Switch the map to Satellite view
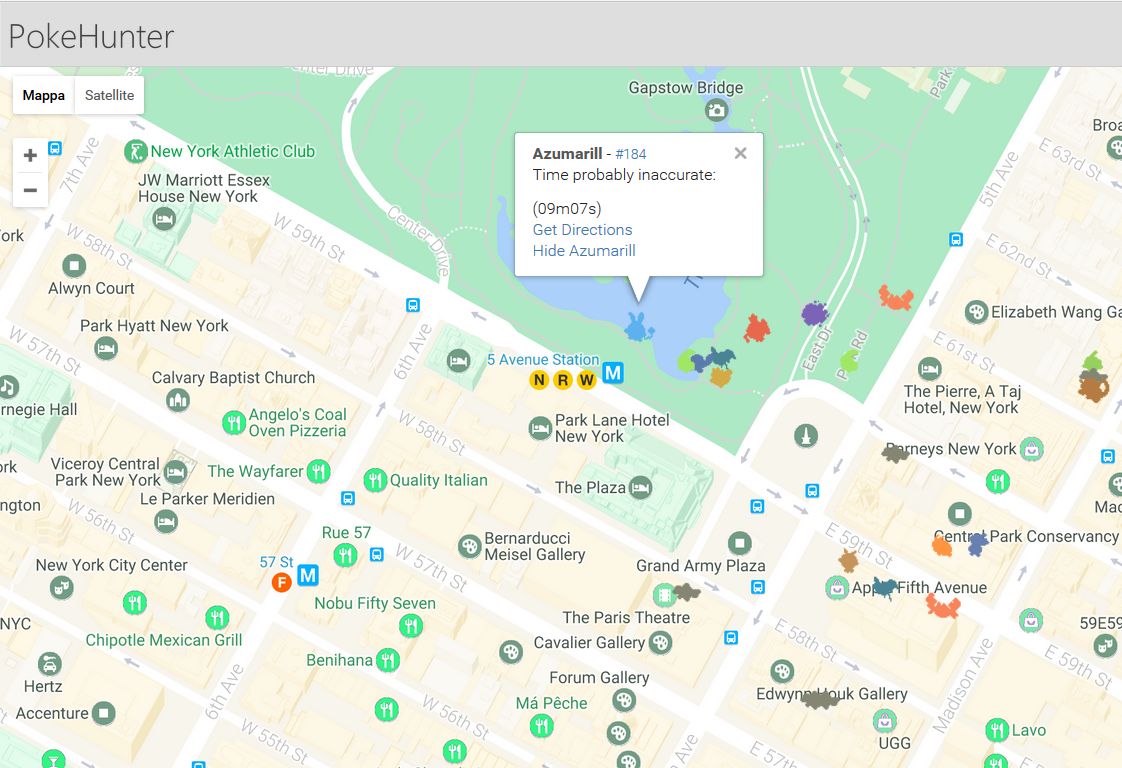Image resolution: width=1122 pixels, height=768 pixels. tap(108, 94)
